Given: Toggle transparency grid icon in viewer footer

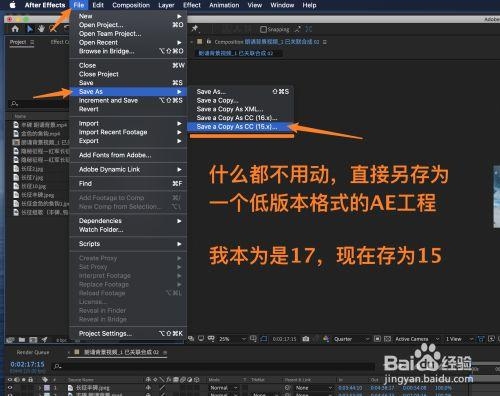Looking at the screenshot, I should click(x=387, y=339).
